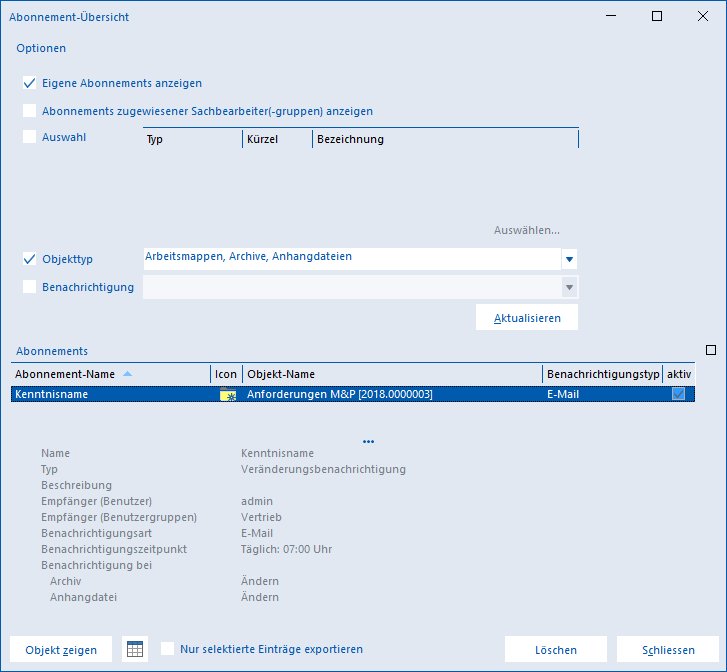Click the Ändern value beside Anhangdatei
This screenshot has width=727, height=672.
click(x=260, y=597)
